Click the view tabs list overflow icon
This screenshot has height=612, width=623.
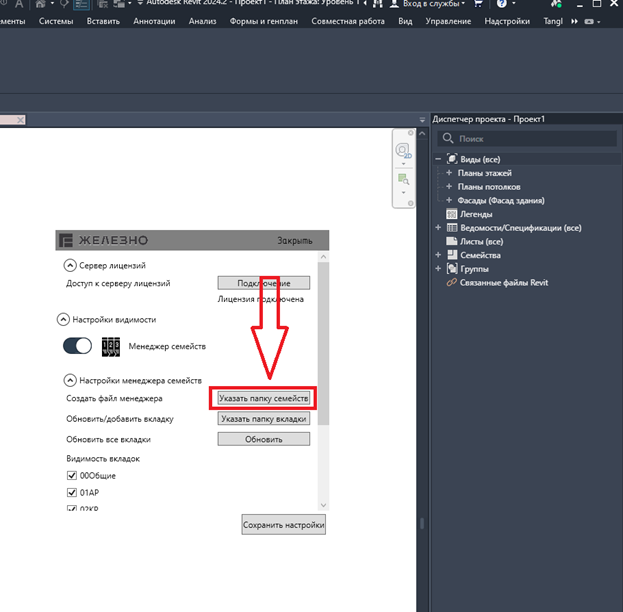tap(422, 120)
